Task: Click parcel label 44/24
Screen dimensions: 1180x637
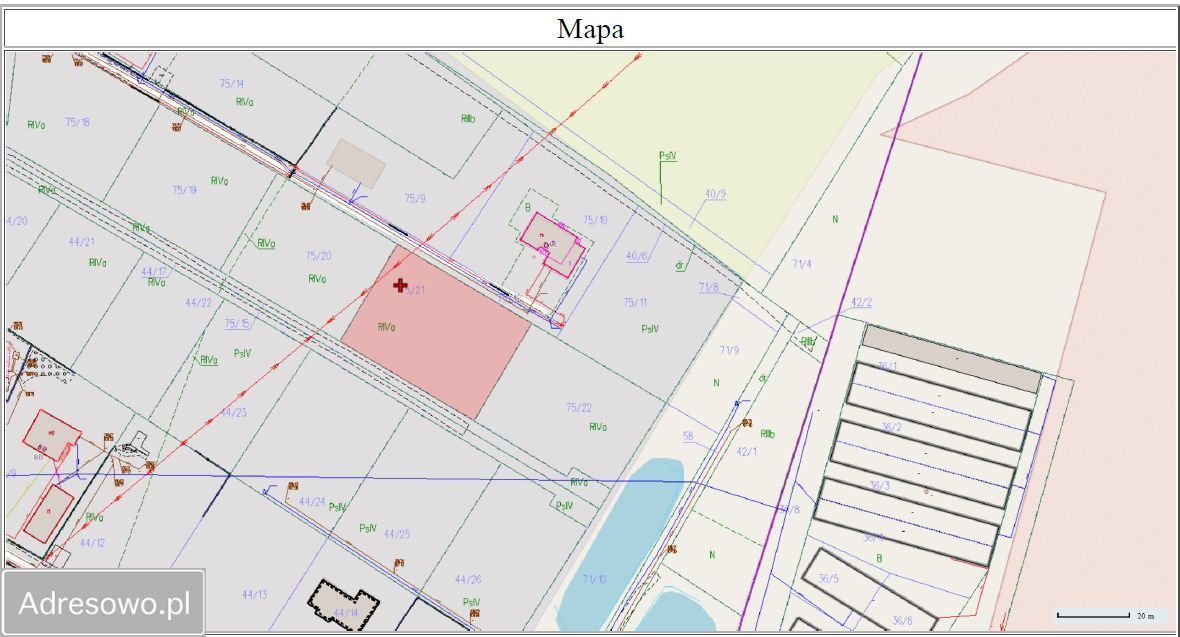Action: (312, 501)
